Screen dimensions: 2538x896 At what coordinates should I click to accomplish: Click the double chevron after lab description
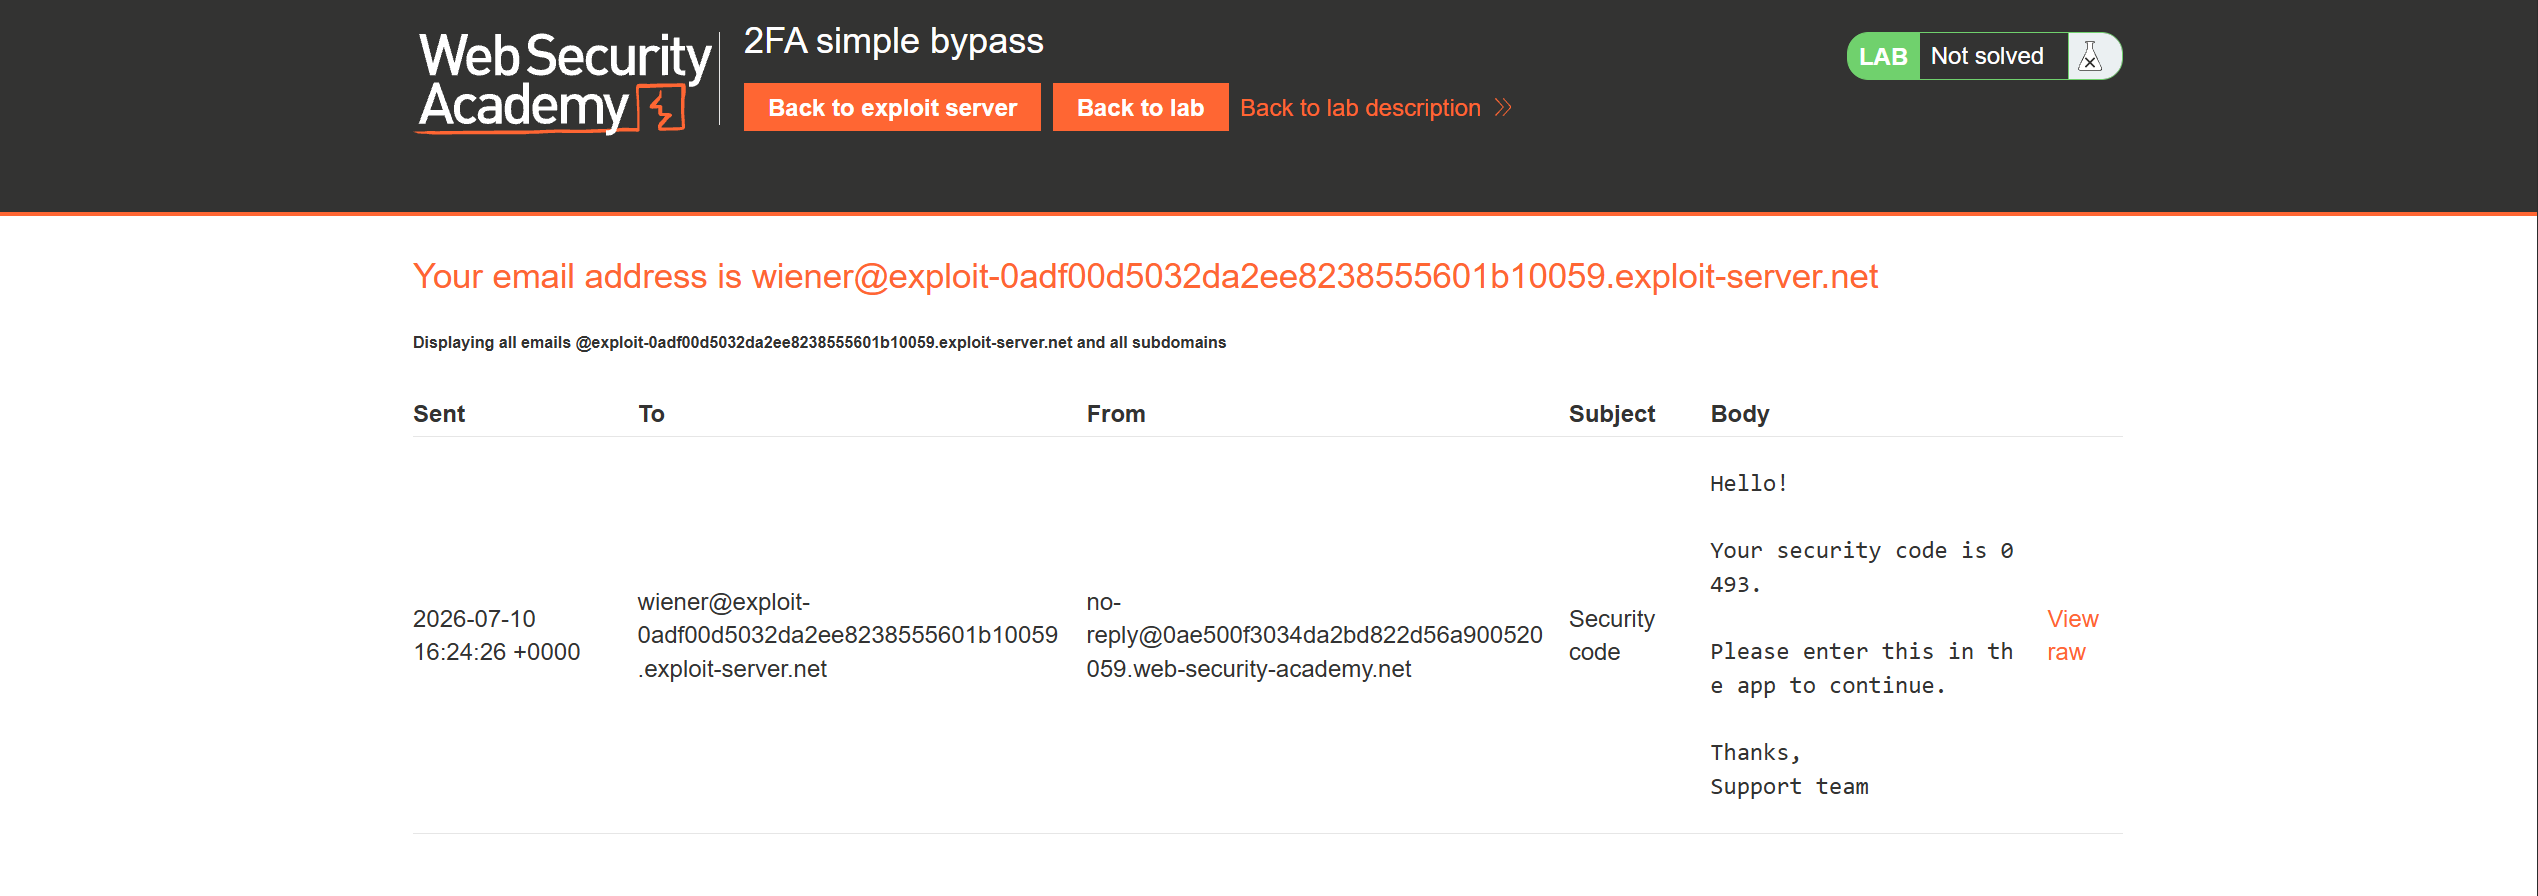pyautogui.click(x=1503, y=107)
